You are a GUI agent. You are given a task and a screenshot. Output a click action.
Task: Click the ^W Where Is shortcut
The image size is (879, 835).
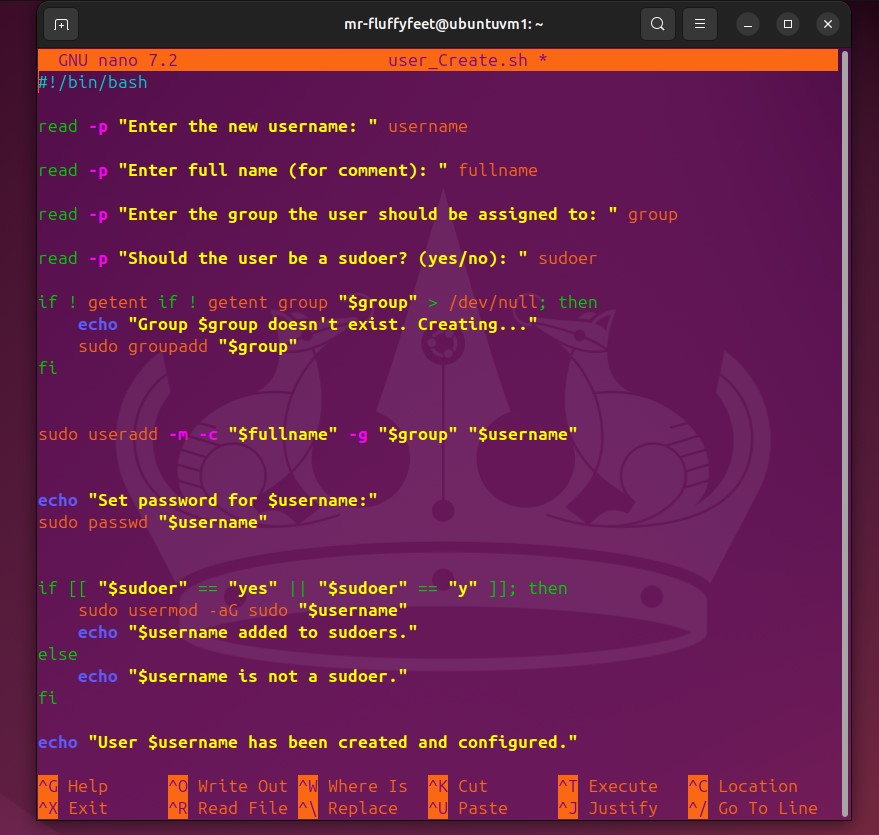353,786
